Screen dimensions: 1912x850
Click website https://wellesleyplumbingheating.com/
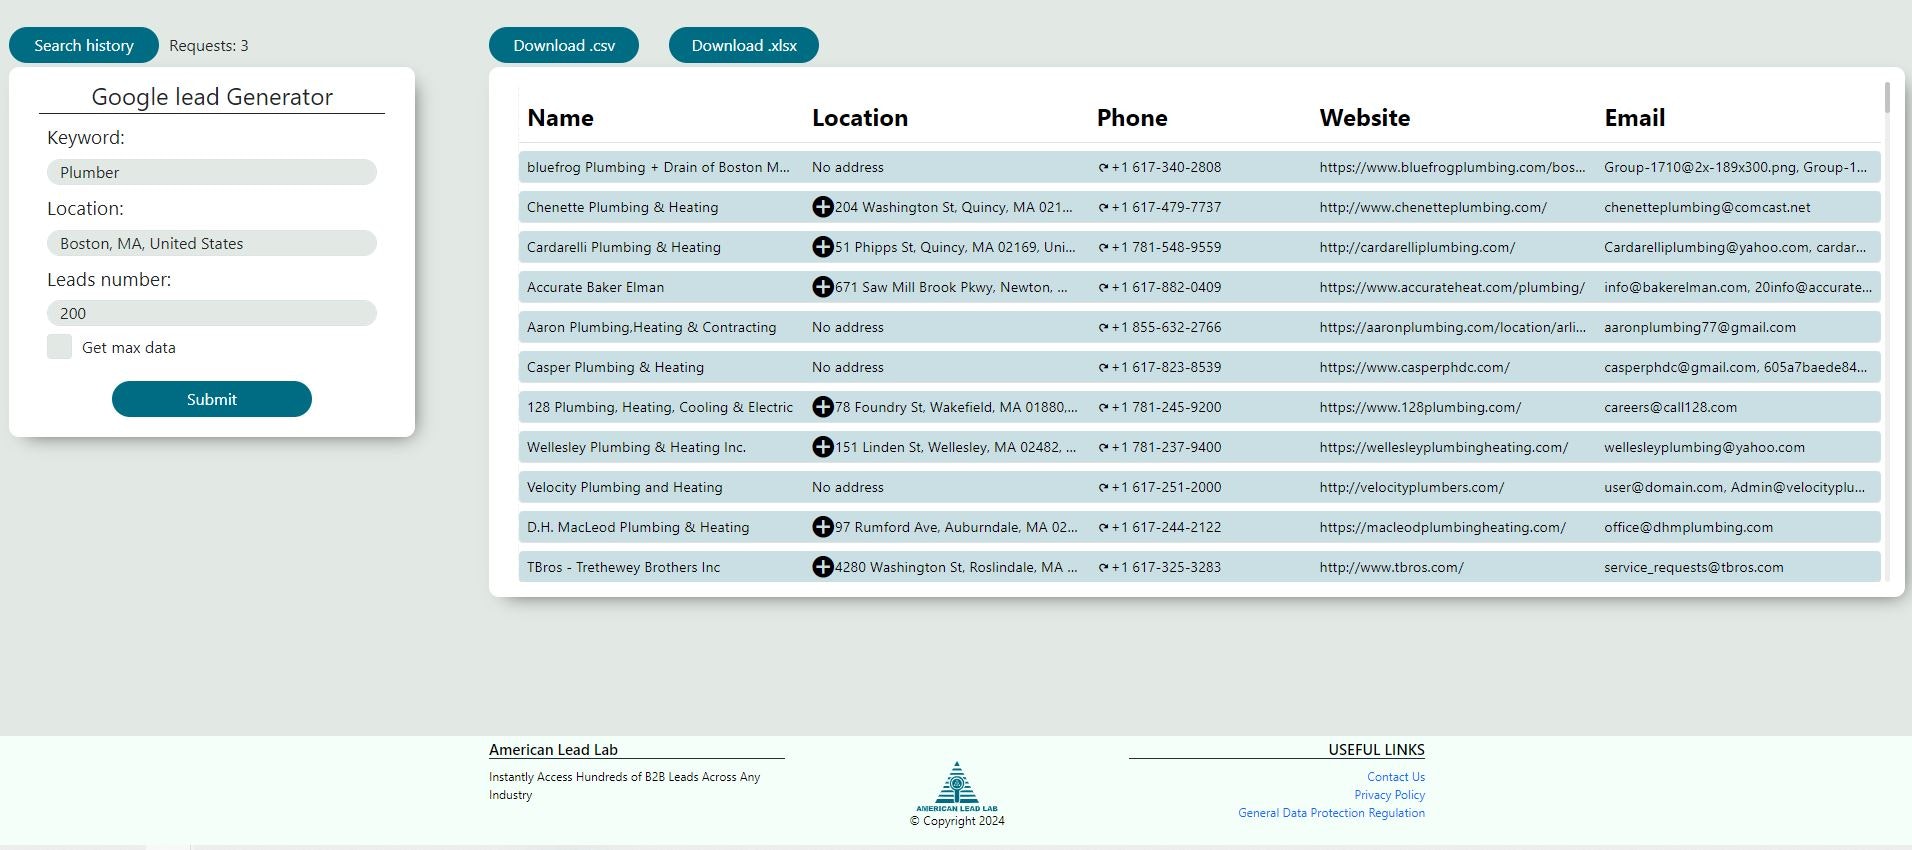click(x=1443, y=447)
